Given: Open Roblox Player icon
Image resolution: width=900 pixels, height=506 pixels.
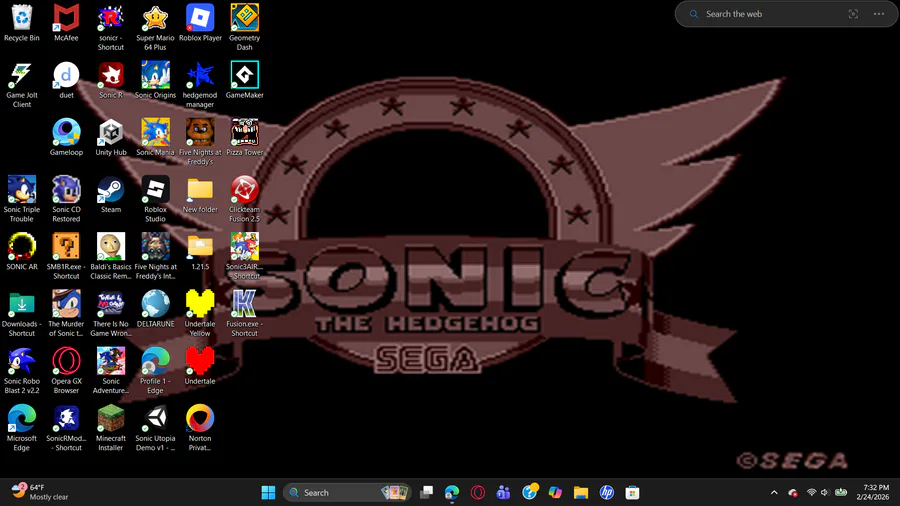Looking at the screenshot, I should [x=200, y=23].
